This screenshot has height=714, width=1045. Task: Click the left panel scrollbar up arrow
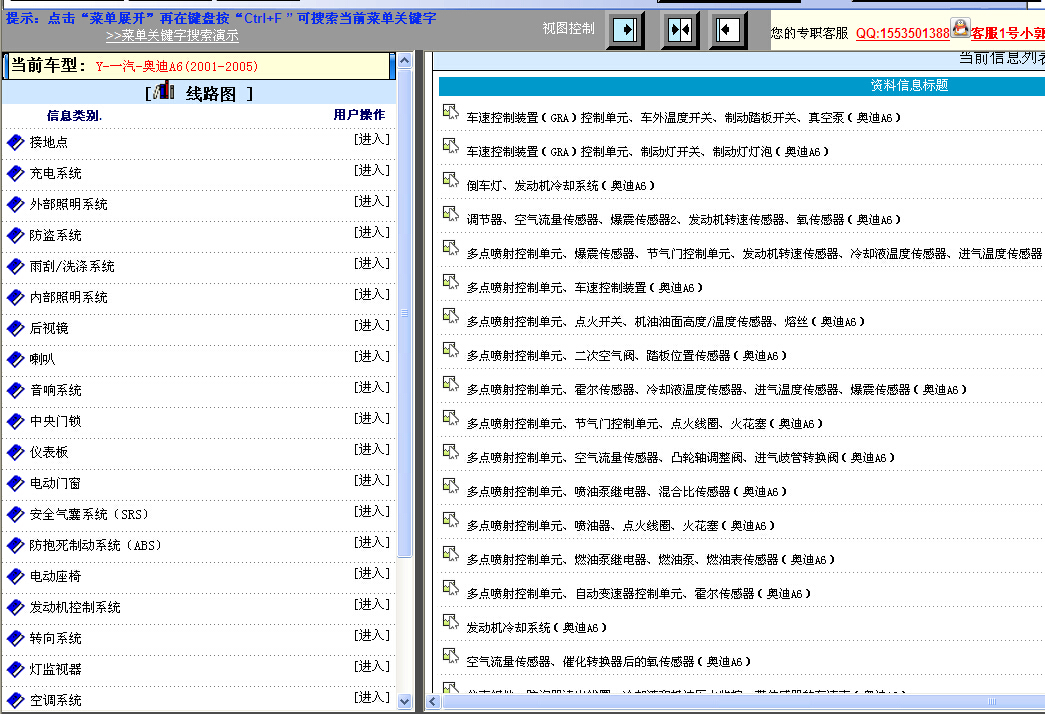405,60
